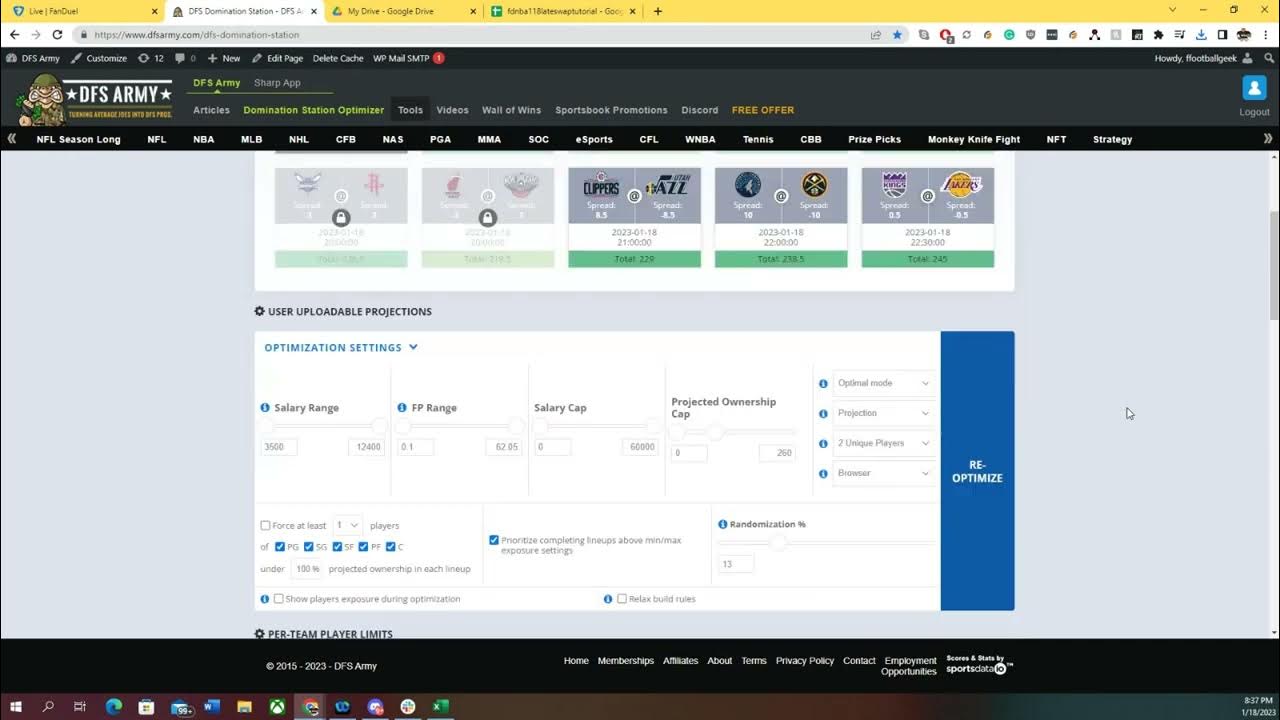This screenshot has width=1280, height=720.
Task: Uncheck the SF position checkbox
Action: coord(337,547)
